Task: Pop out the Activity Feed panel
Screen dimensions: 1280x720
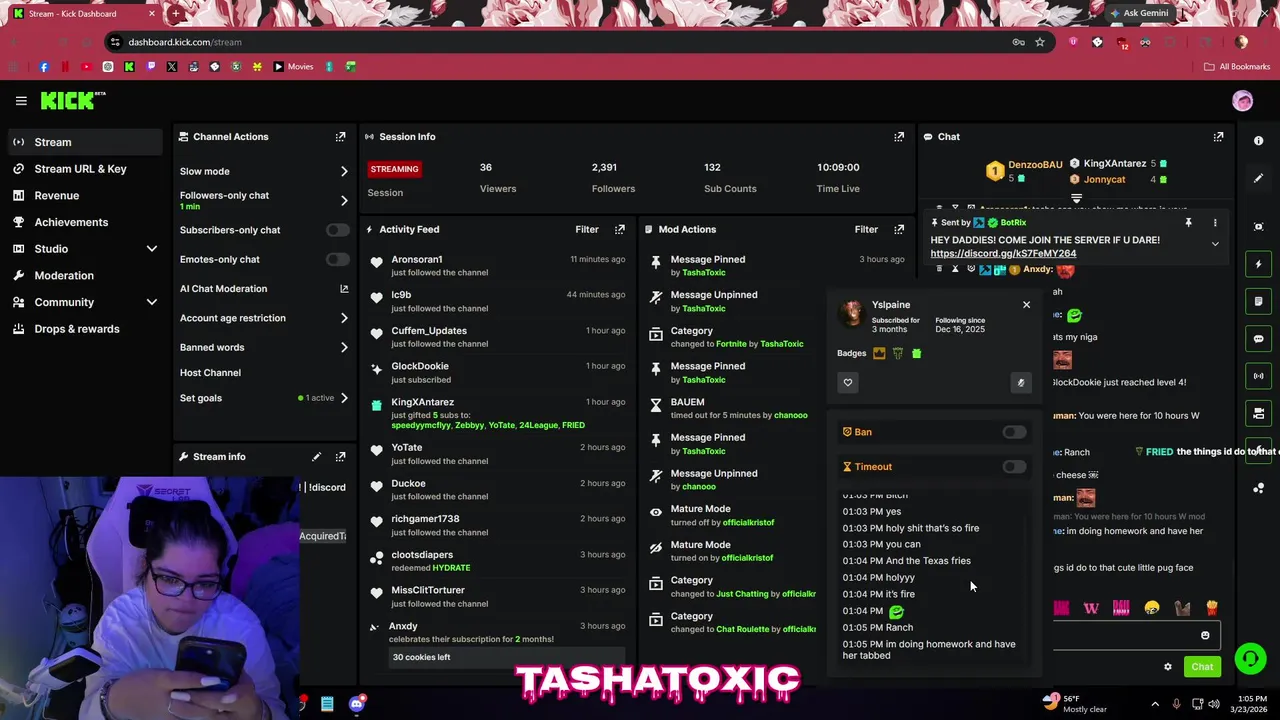Action: [x=620, y=229]
